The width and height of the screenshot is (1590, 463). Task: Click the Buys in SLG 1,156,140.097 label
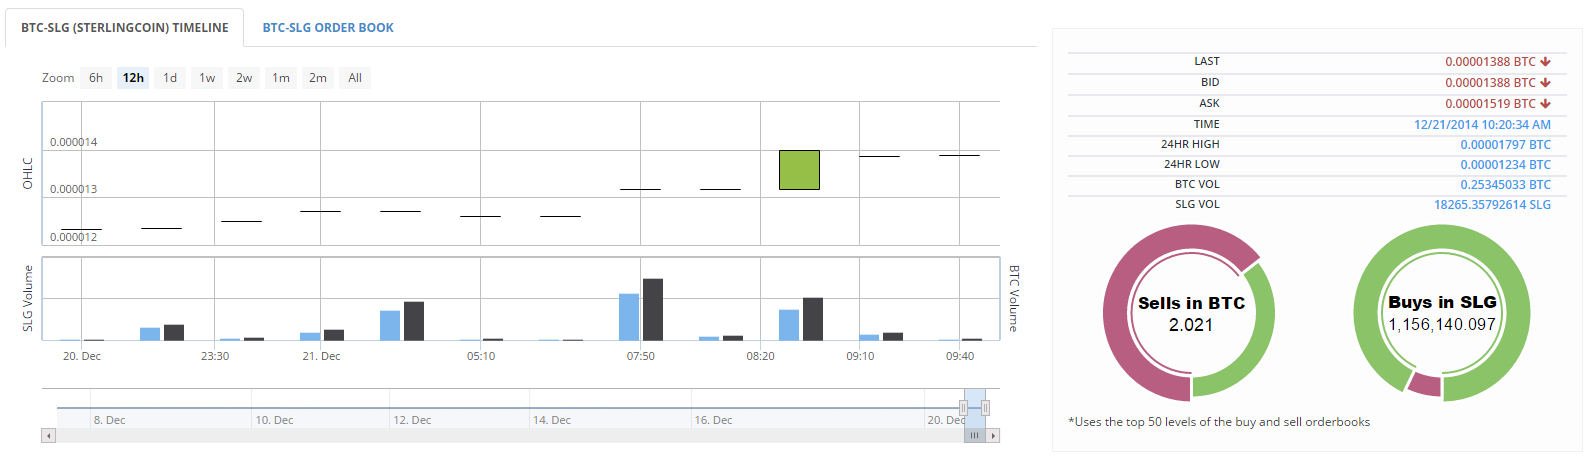[x=1442, y=313]
